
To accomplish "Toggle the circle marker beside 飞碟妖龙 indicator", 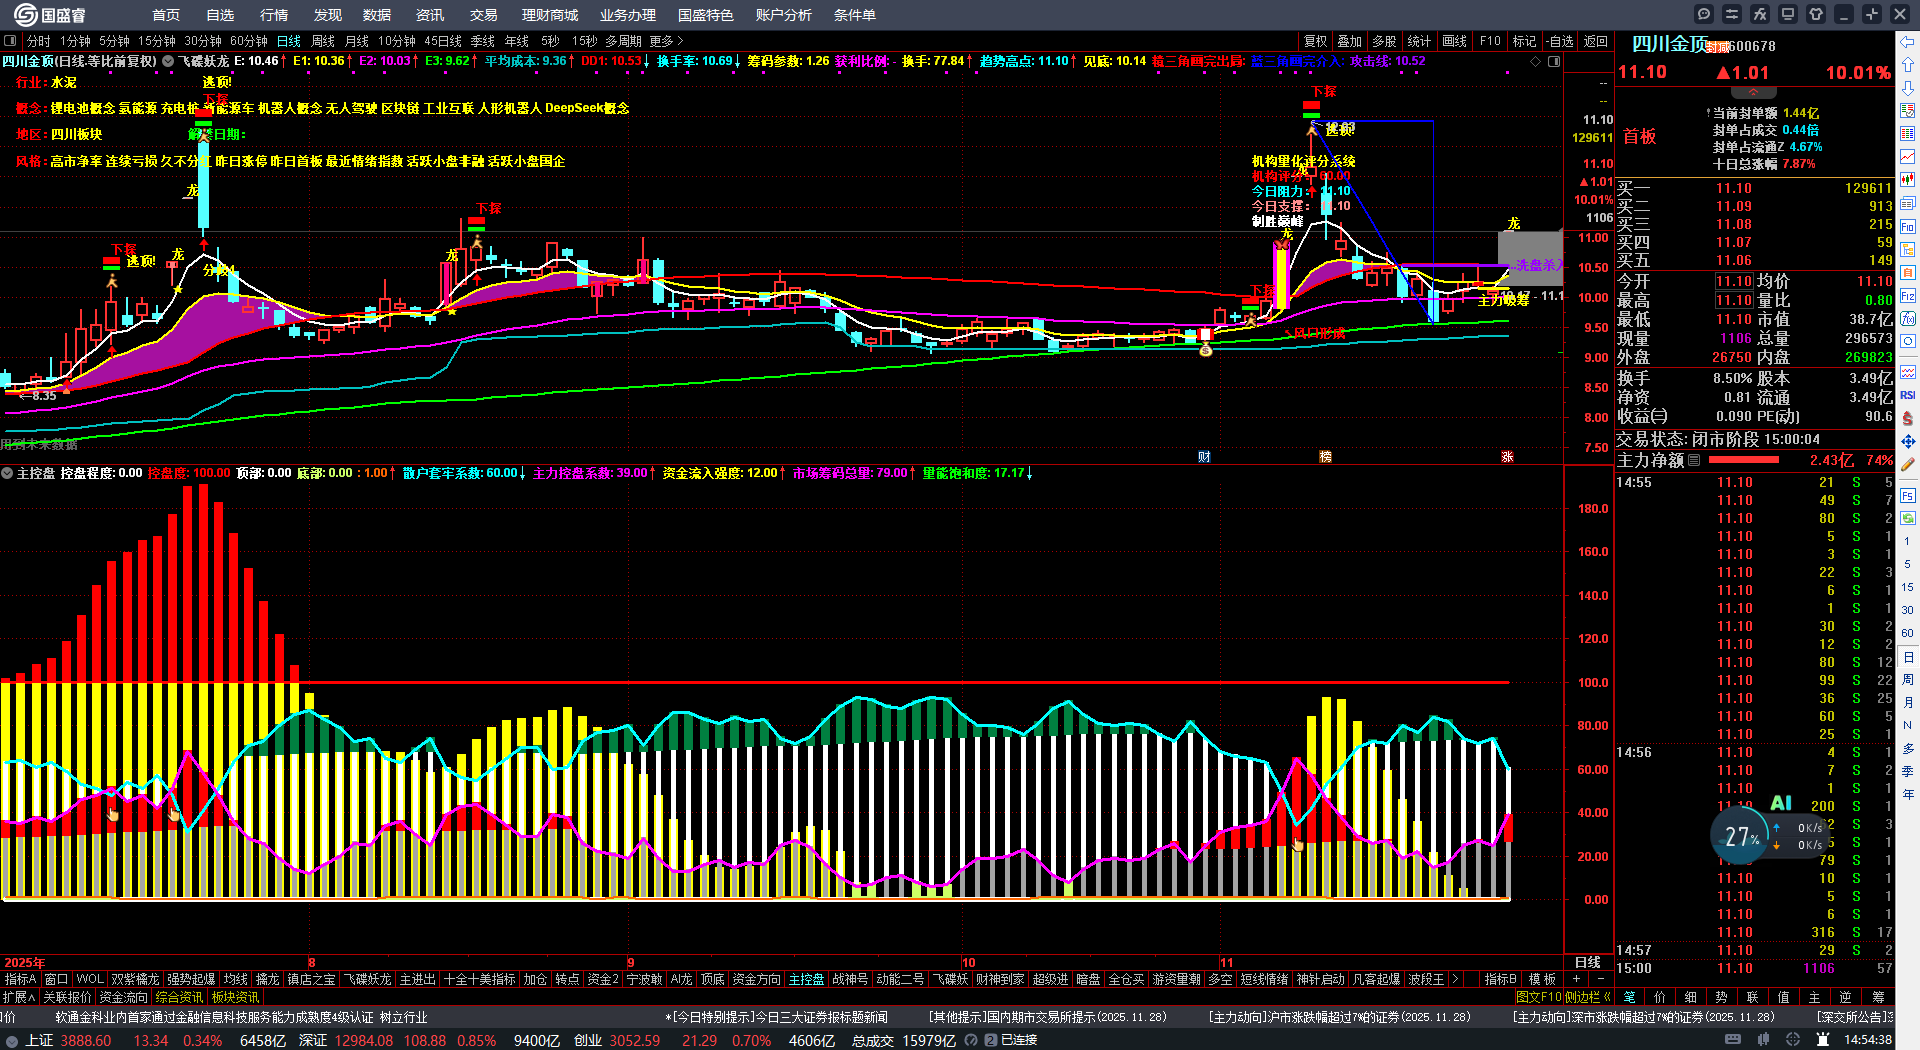I will click(168, 61).
